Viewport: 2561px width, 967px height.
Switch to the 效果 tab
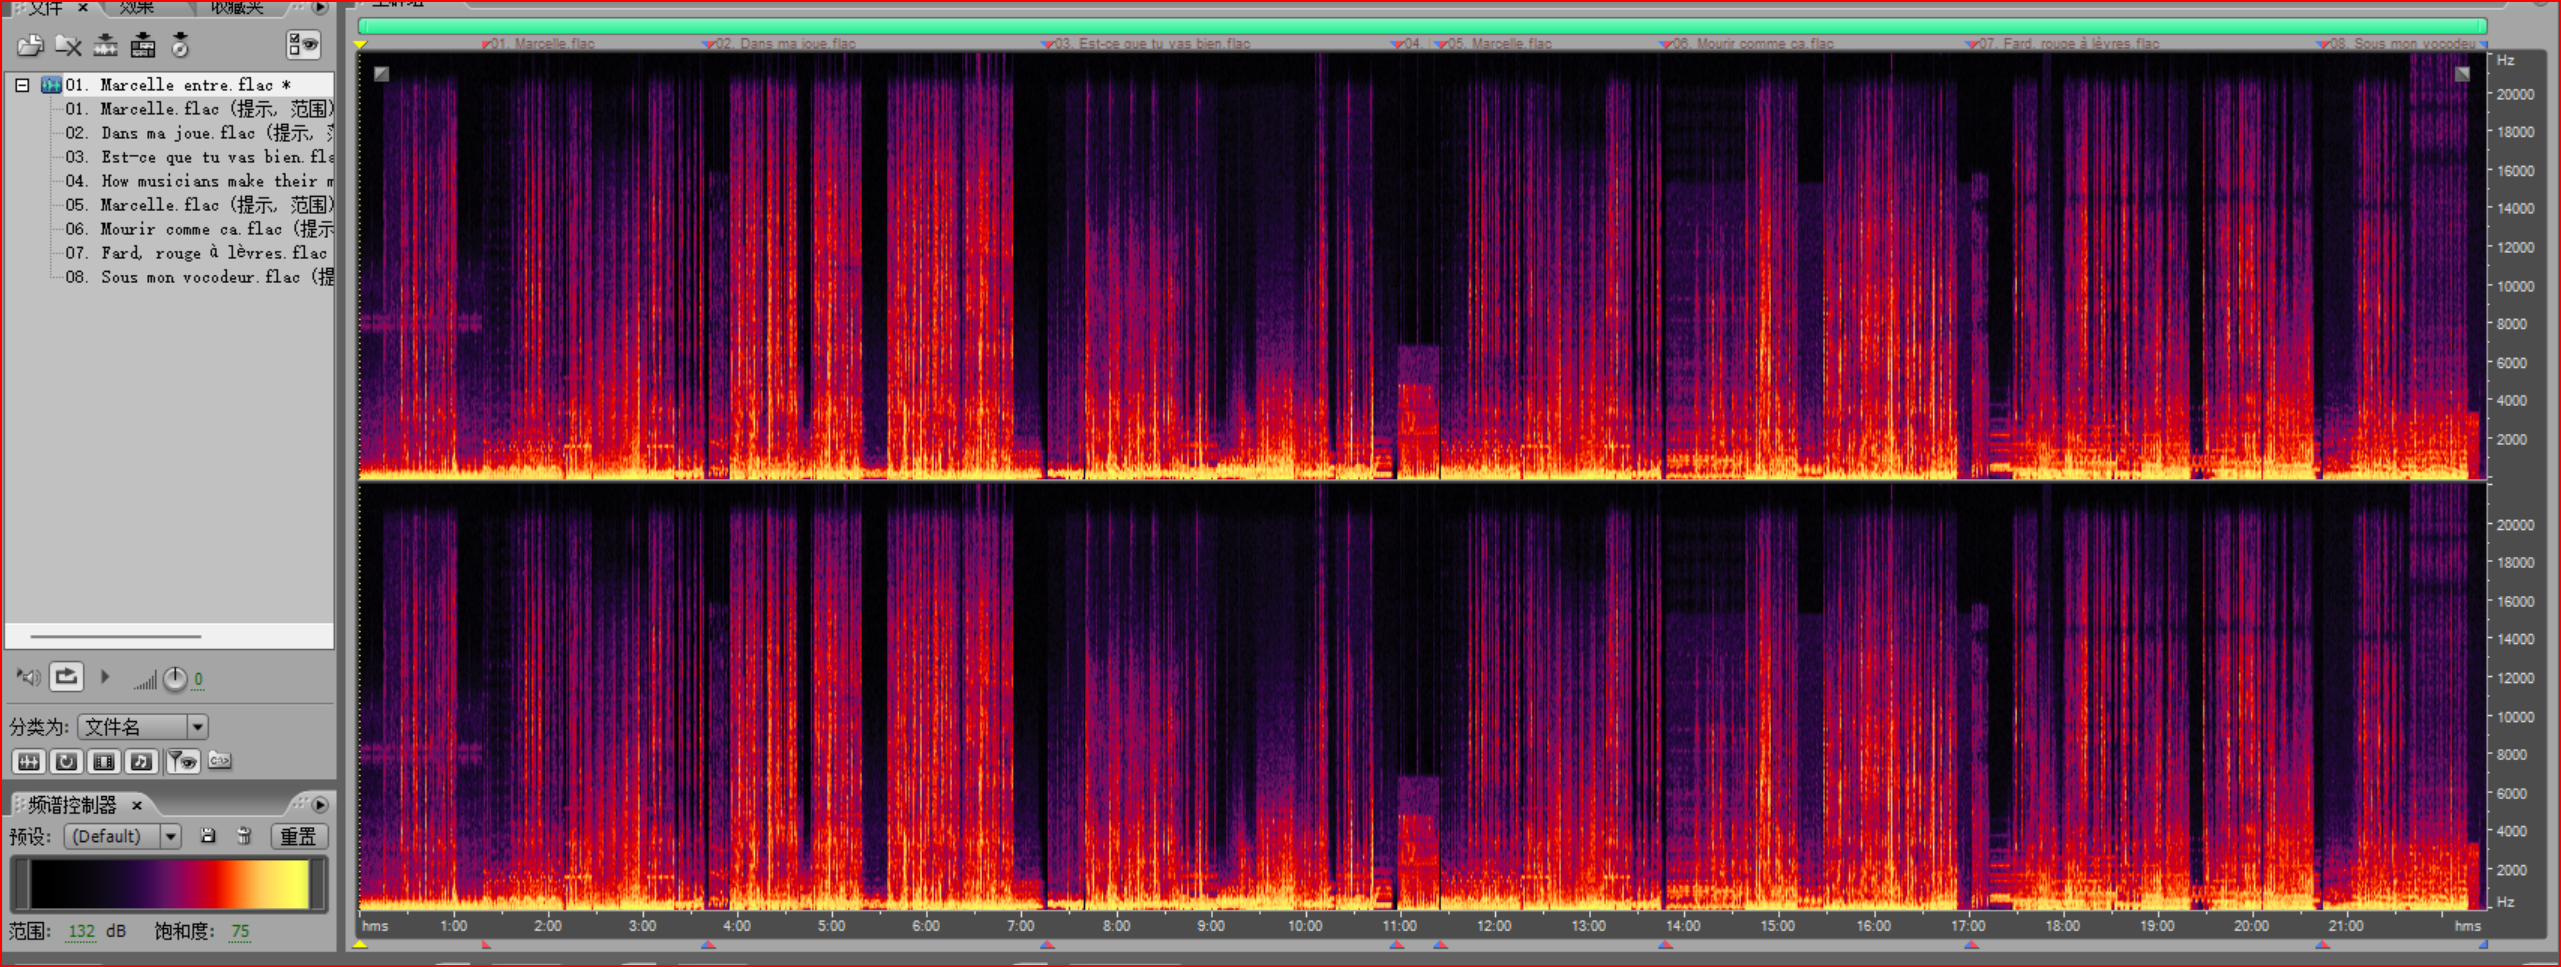coord(137,7)
